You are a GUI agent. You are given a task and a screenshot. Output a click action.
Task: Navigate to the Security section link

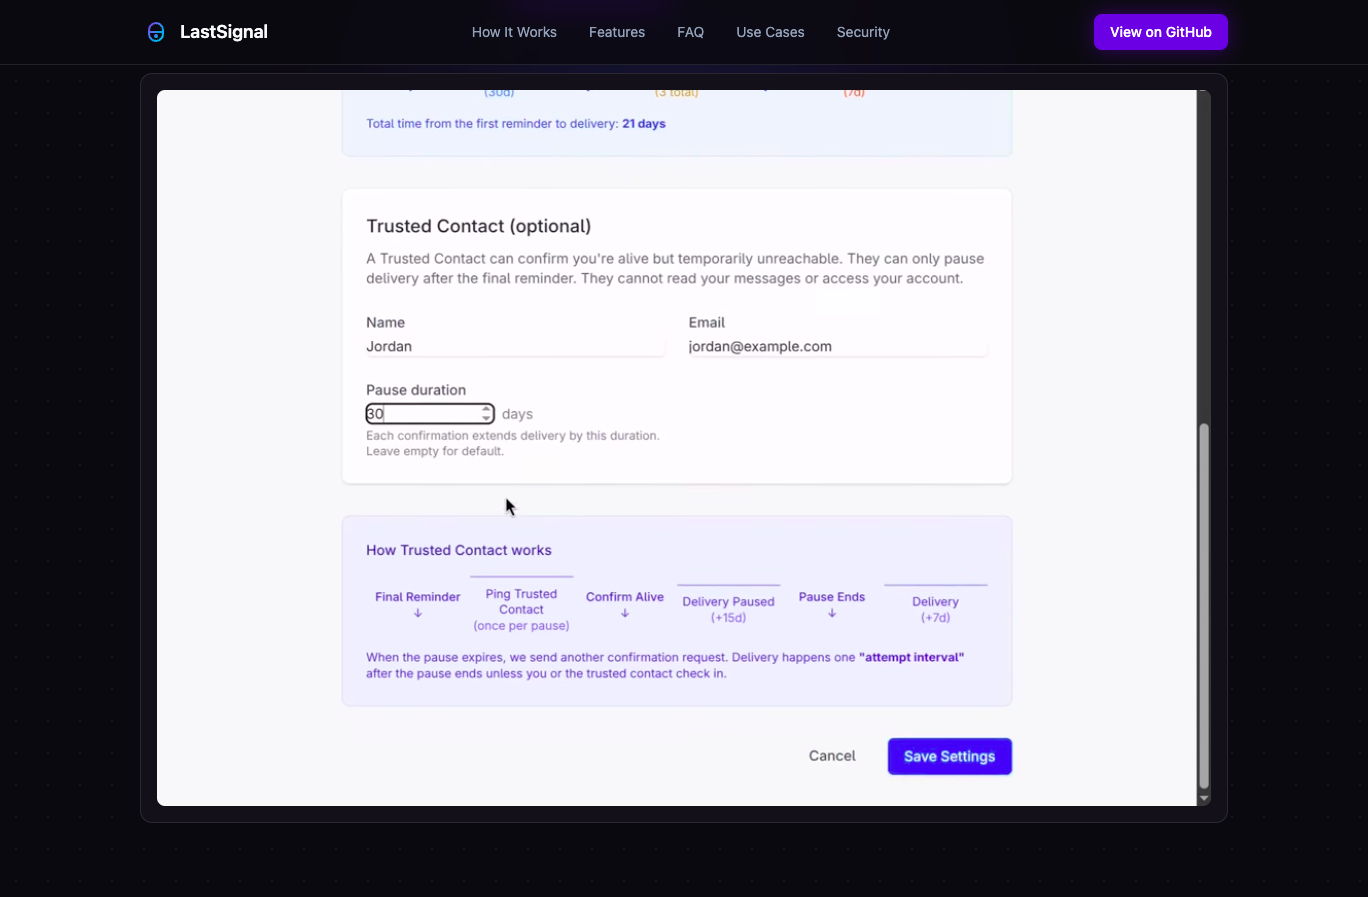[863, 32]
